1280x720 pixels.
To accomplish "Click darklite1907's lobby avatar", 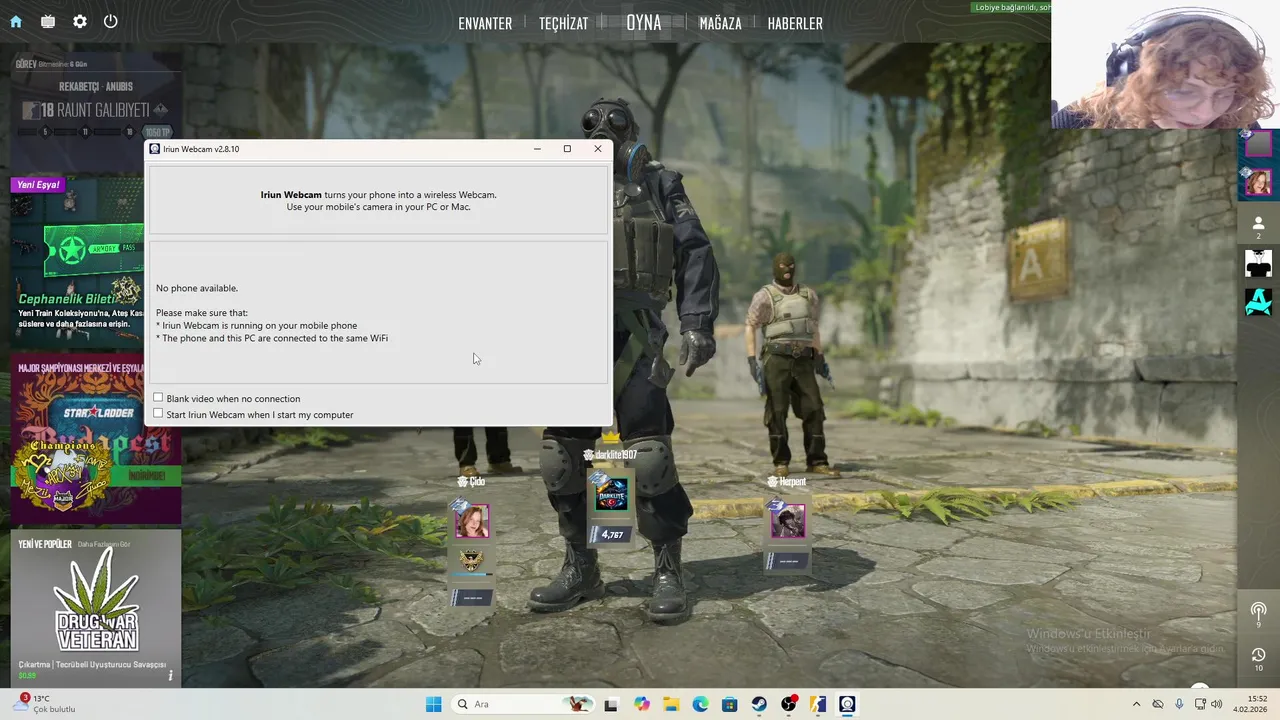I will pos(611,494).
